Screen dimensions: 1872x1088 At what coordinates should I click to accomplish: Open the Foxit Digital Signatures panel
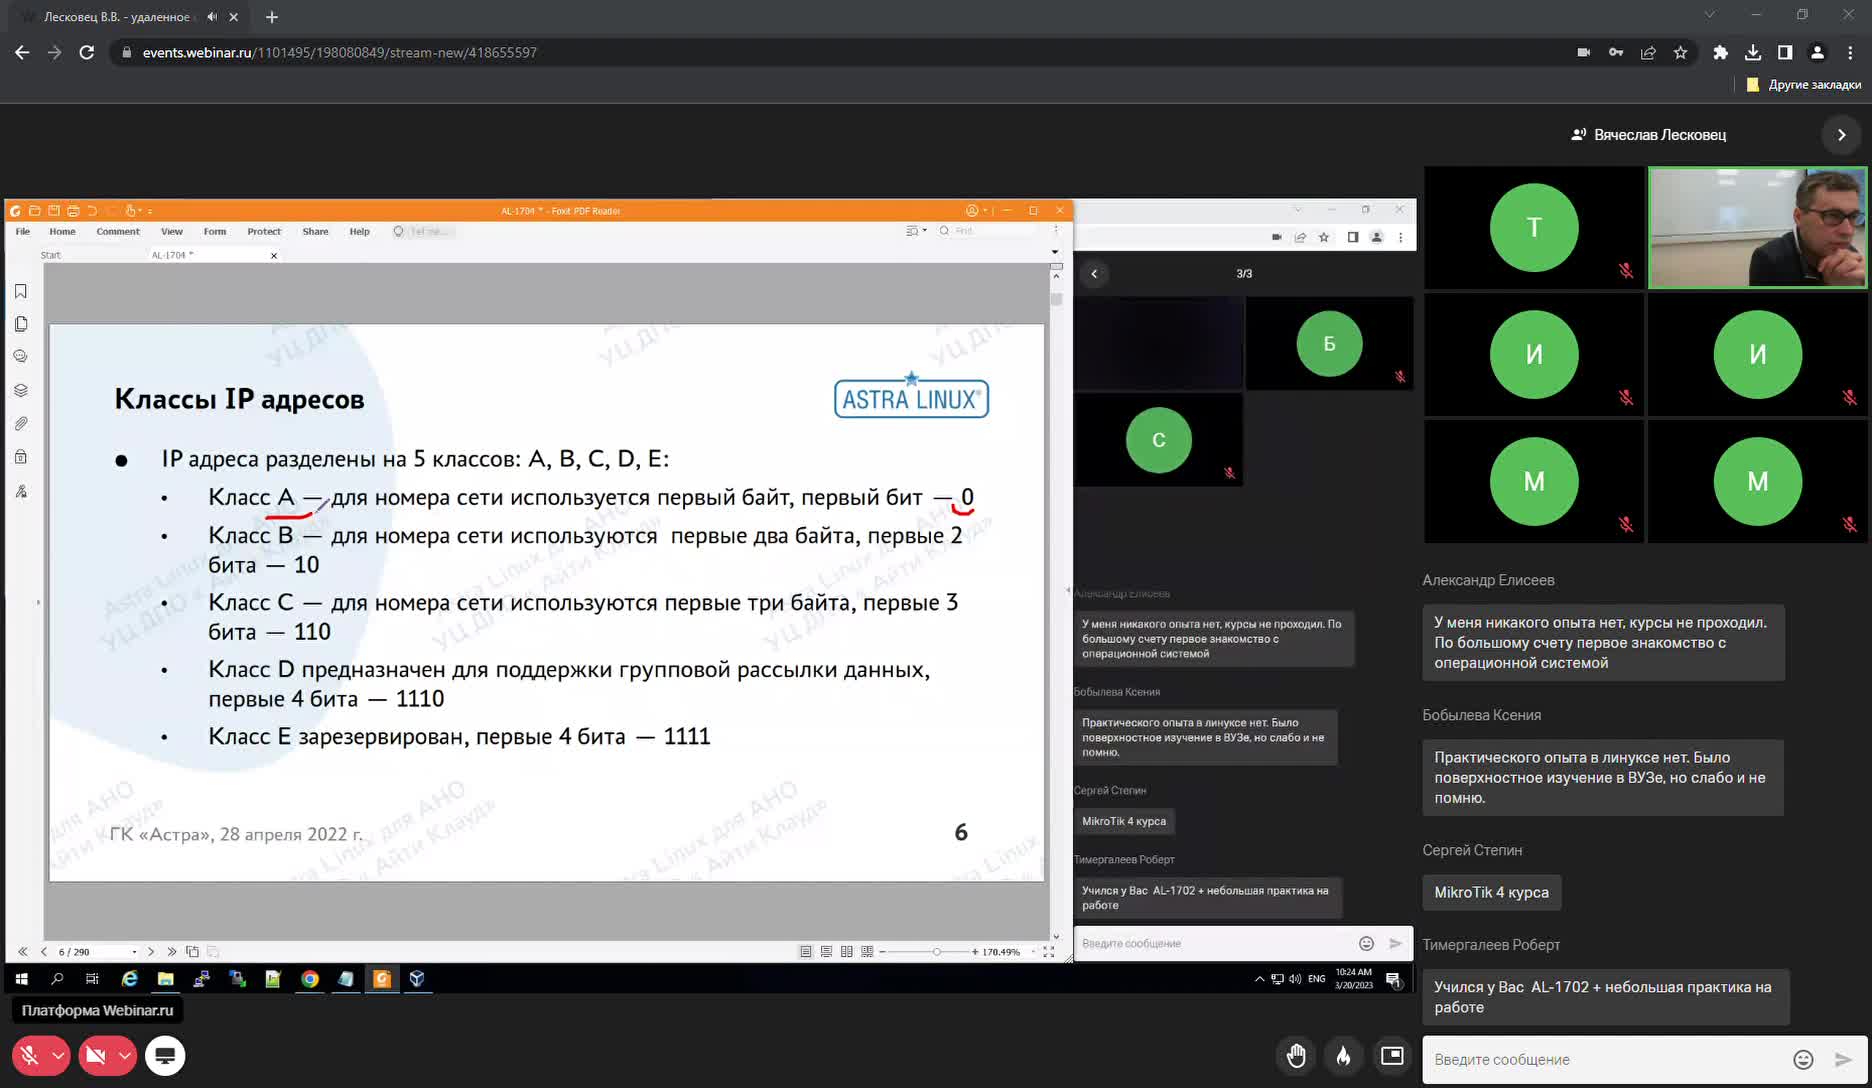(x=21, y=491)
